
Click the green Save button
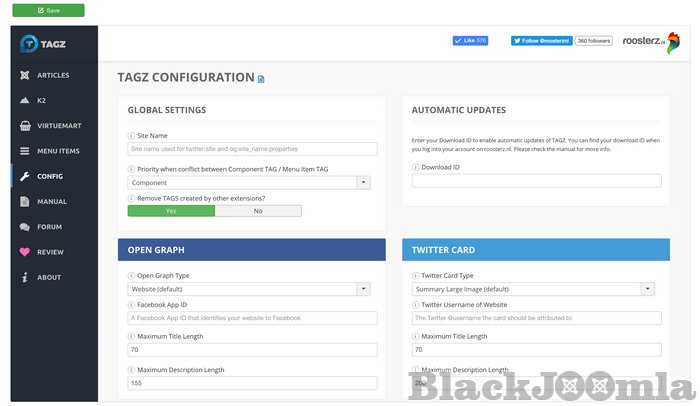[x=48, y=10]
